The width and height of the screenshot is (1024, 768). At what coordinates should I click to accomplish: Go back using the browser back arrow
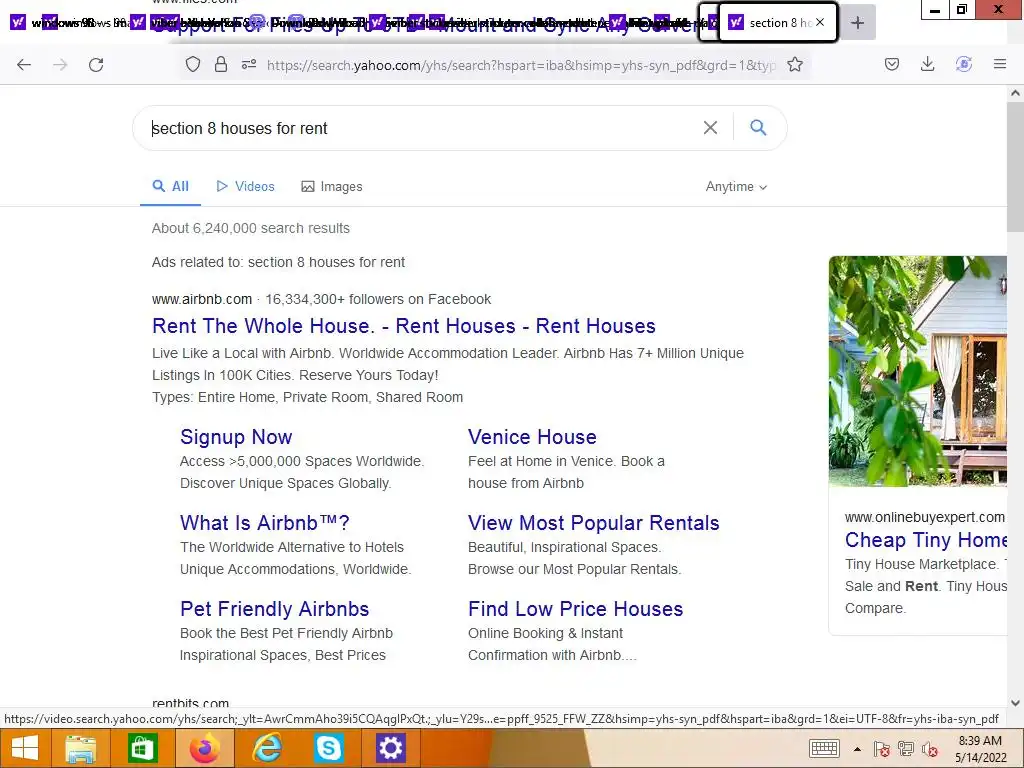pyautogui.click(x=24, y=65)
